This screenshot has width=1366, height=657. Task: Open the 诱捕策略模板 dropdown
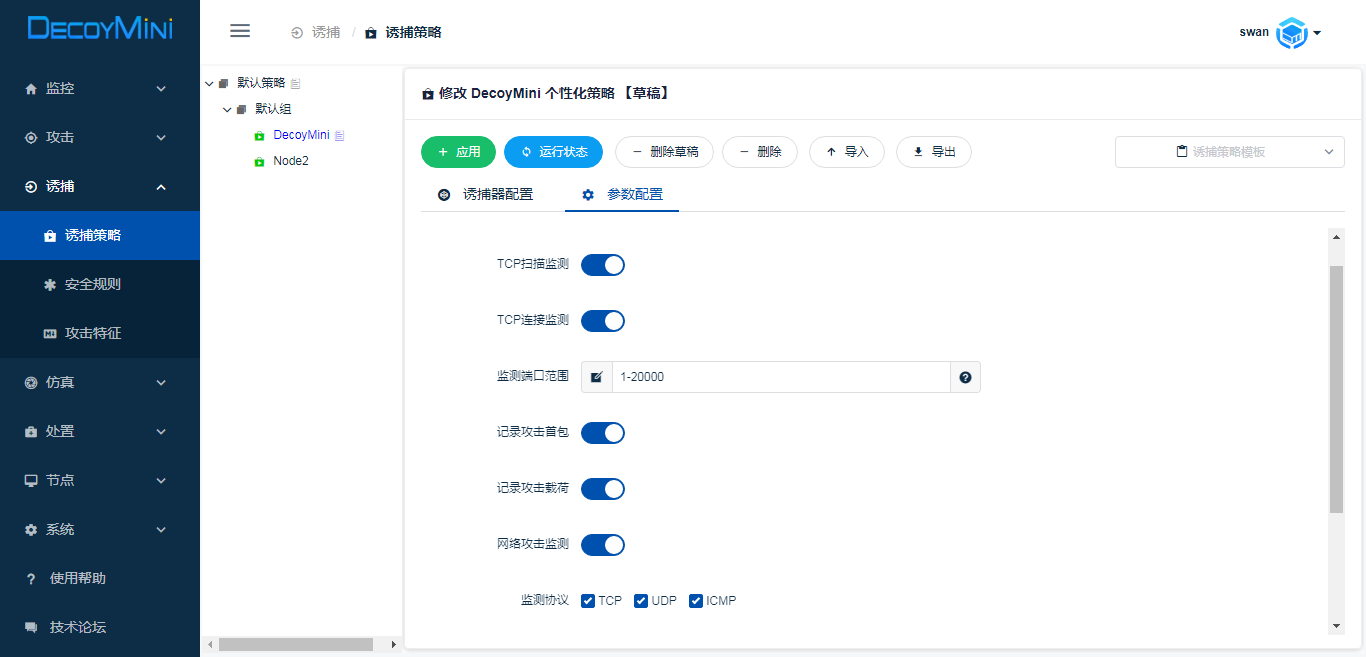[1229, 152]
